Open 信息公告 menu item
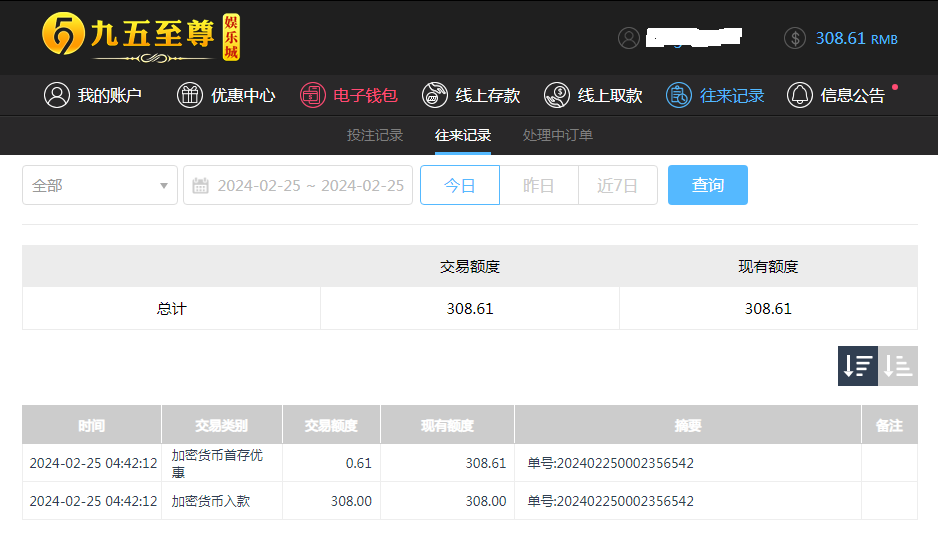Viewport: 938px width, 537px height. tap(836, 95)
